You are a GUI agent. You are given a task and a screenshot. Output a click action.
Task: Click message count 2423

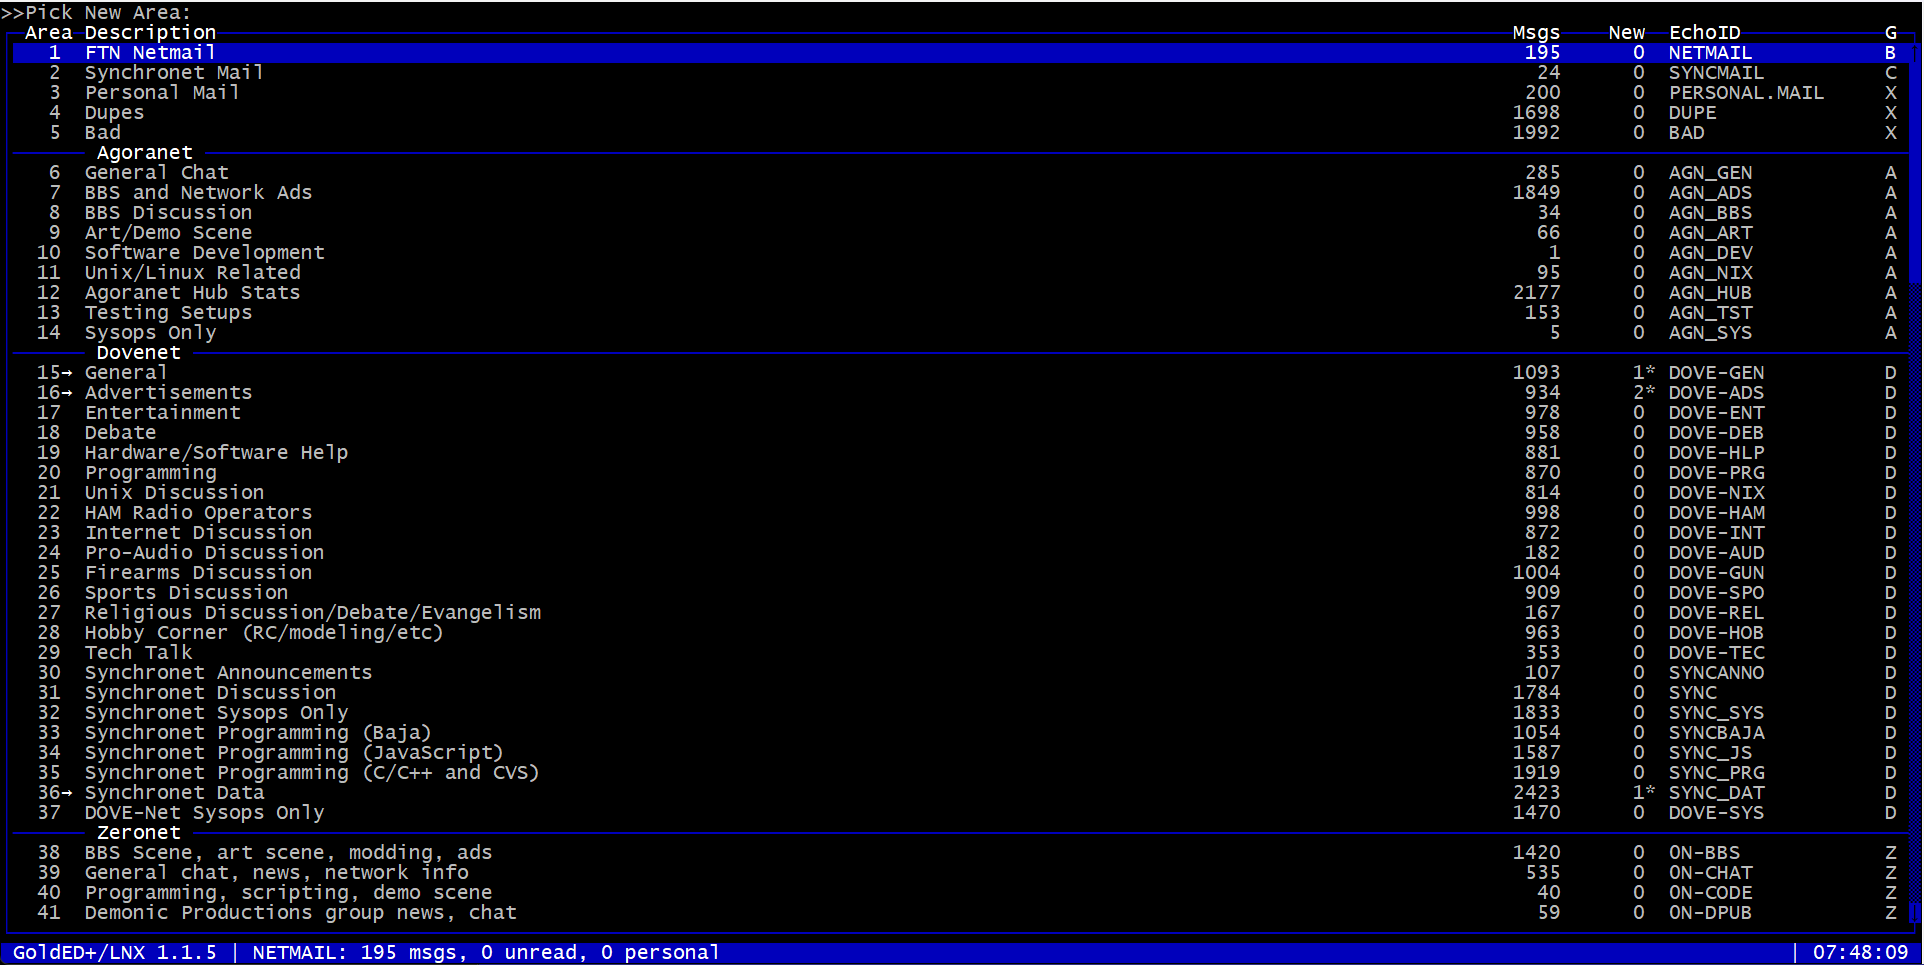(x=1536, y=793)
